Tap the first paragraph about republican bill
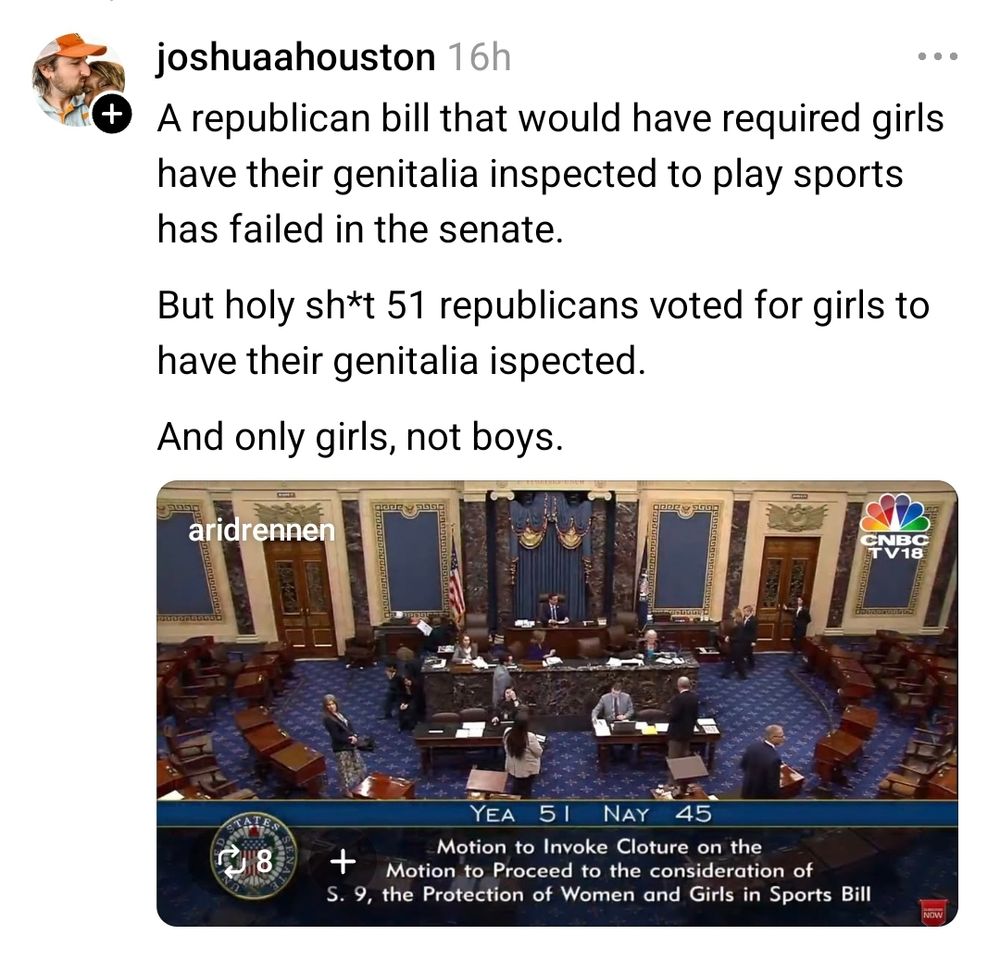1000x958 pixels. tap(550, 173)
